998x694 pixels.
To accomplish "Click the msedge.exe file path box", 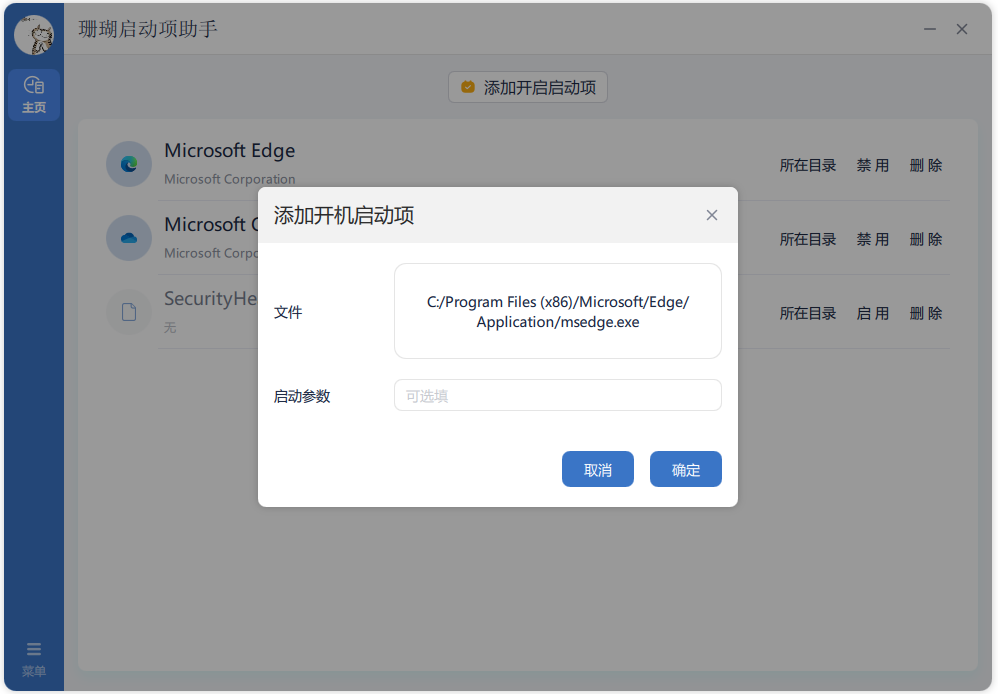I will click(x=558, y=311).
